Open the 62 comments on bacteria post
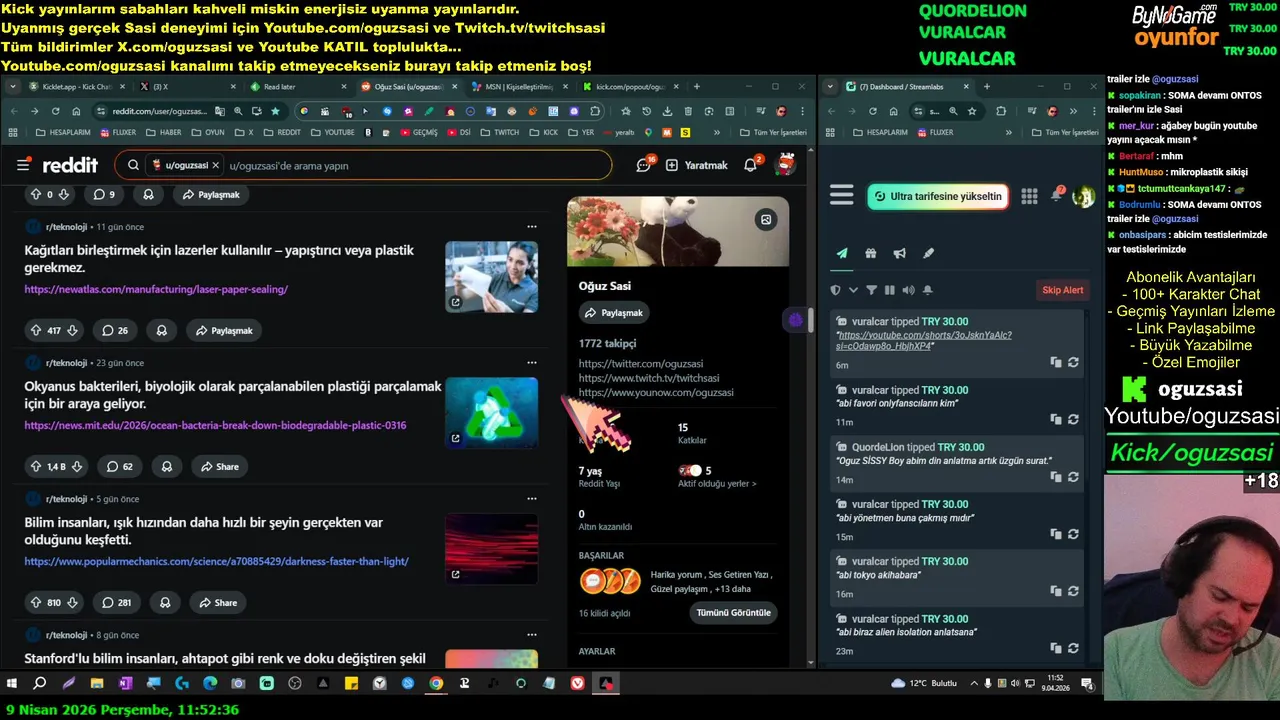 tap(119, 466)
